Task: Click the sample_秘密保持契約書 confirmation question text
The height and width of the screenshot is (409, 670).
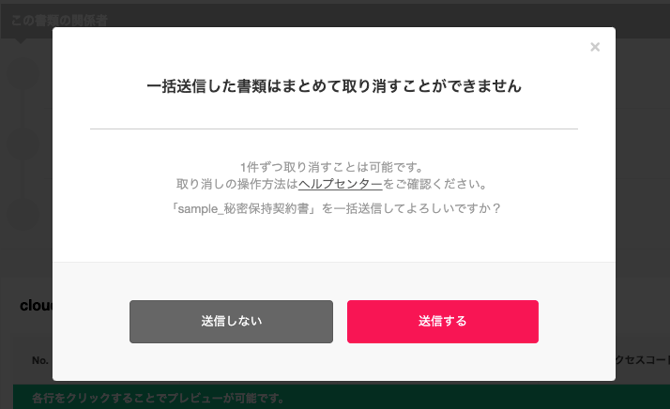Action: coord(334,209)
